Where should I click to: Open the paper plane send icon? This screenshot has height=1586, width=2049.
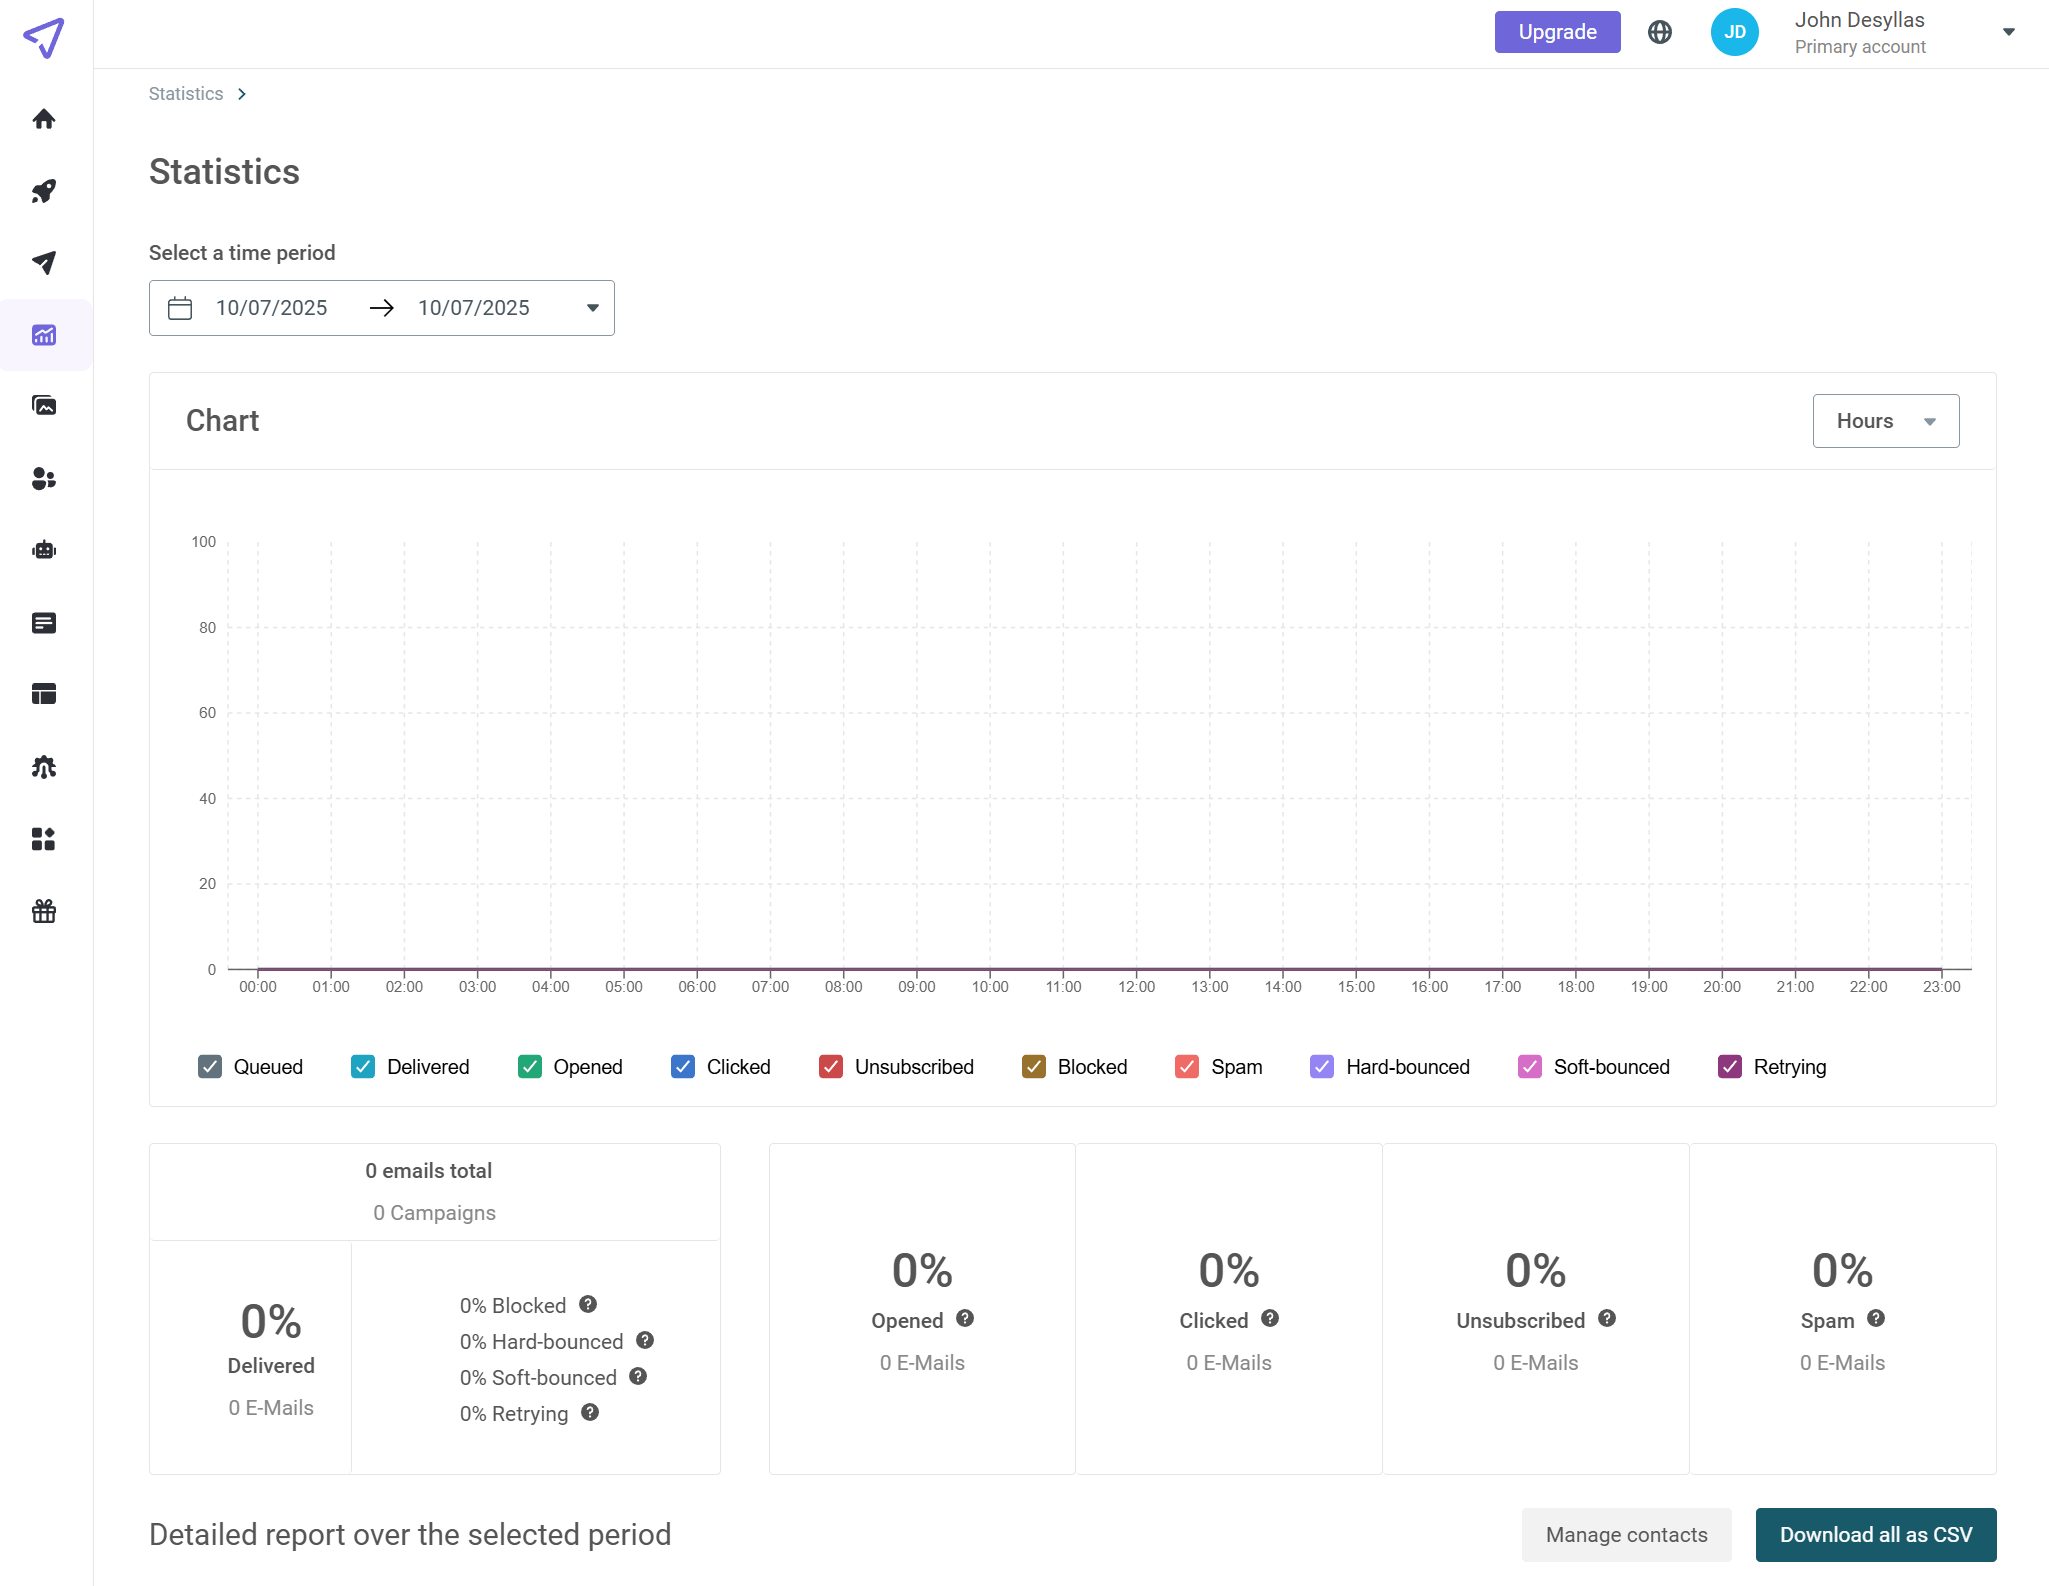[44, 263]
